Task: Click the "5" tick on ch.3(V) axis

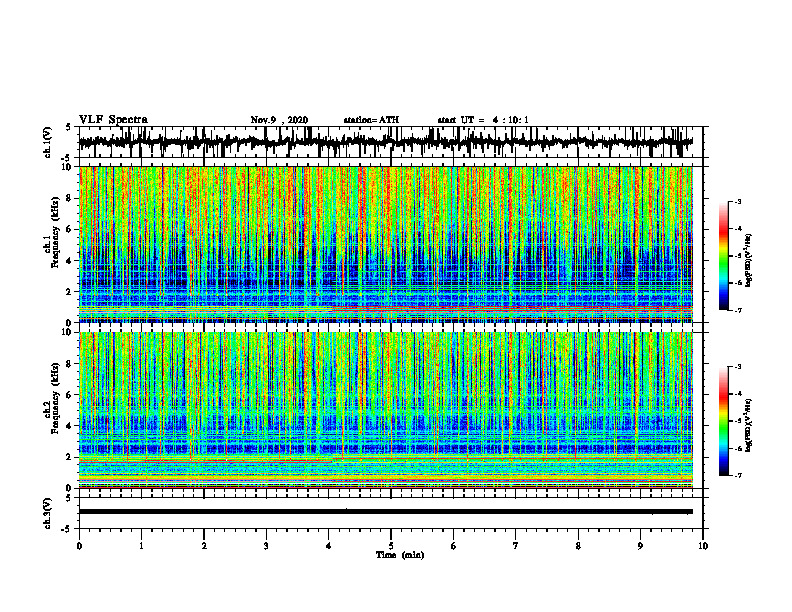Action: [68, 499]
